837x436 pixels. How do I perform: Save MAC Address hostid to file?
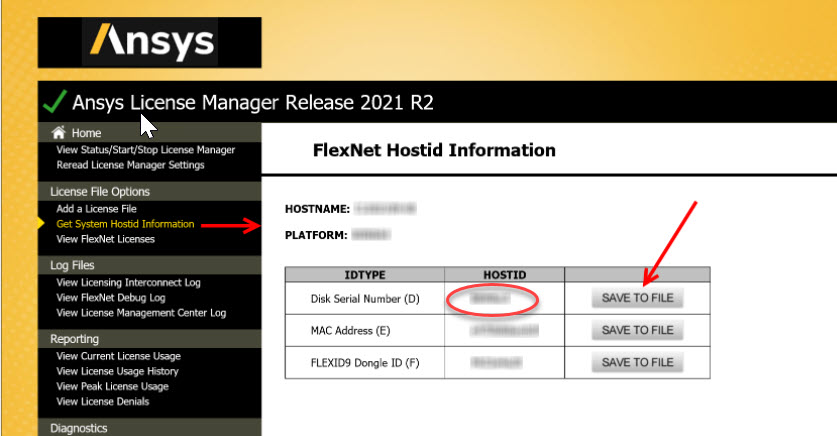tap(638, 330)
